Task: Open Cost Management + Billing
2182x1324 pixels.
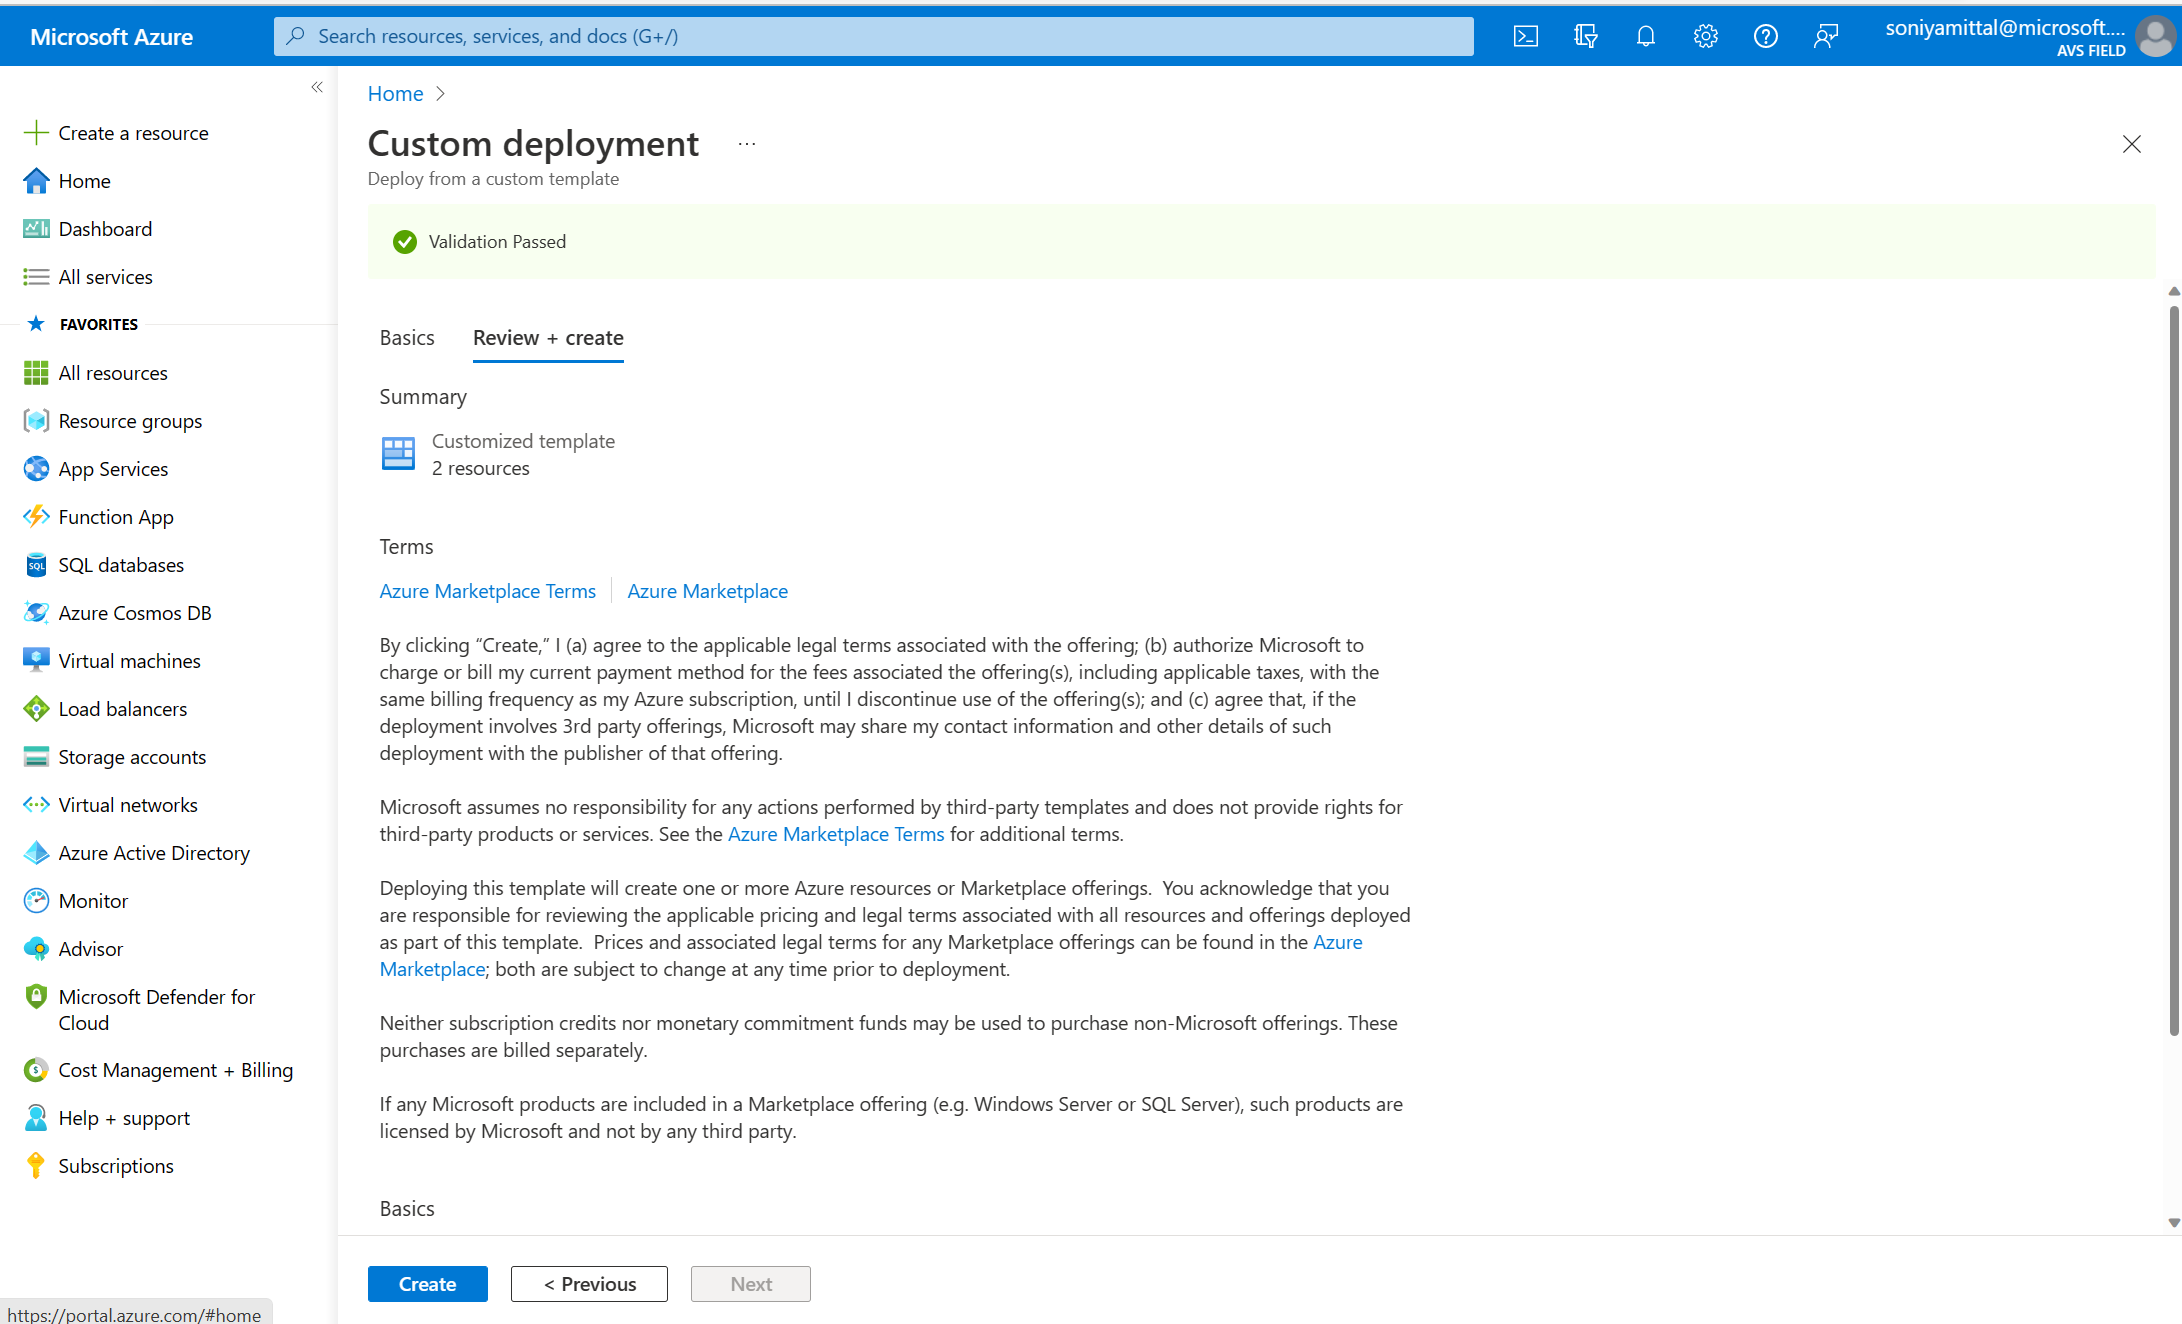Action: (176, 1069)
